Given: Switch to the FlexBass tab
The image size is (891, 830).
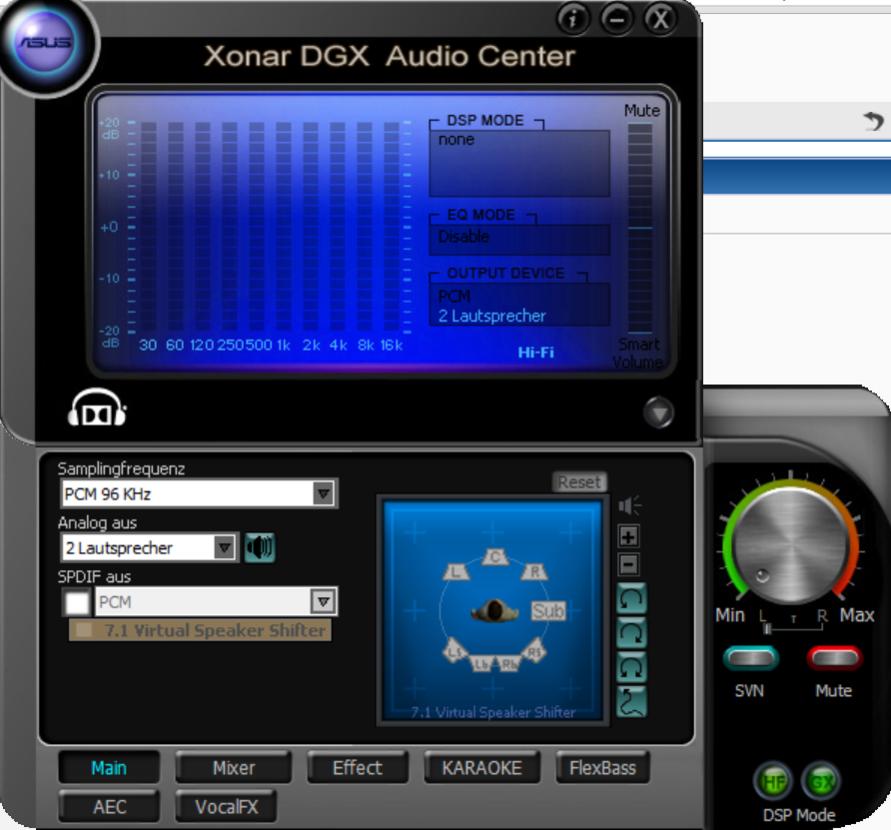Looking at the screenshot, I should [602, 768].
